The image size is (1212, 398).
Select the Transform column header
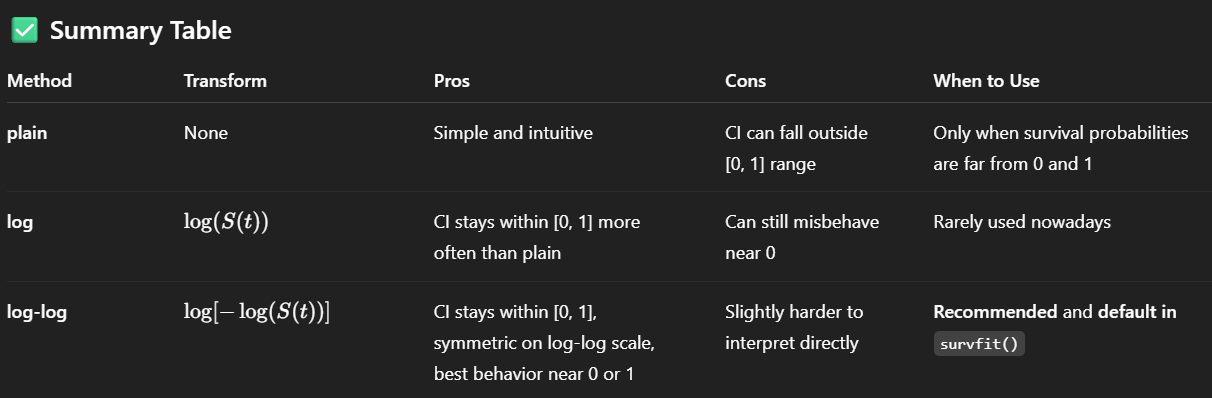(x=225, y=81)
